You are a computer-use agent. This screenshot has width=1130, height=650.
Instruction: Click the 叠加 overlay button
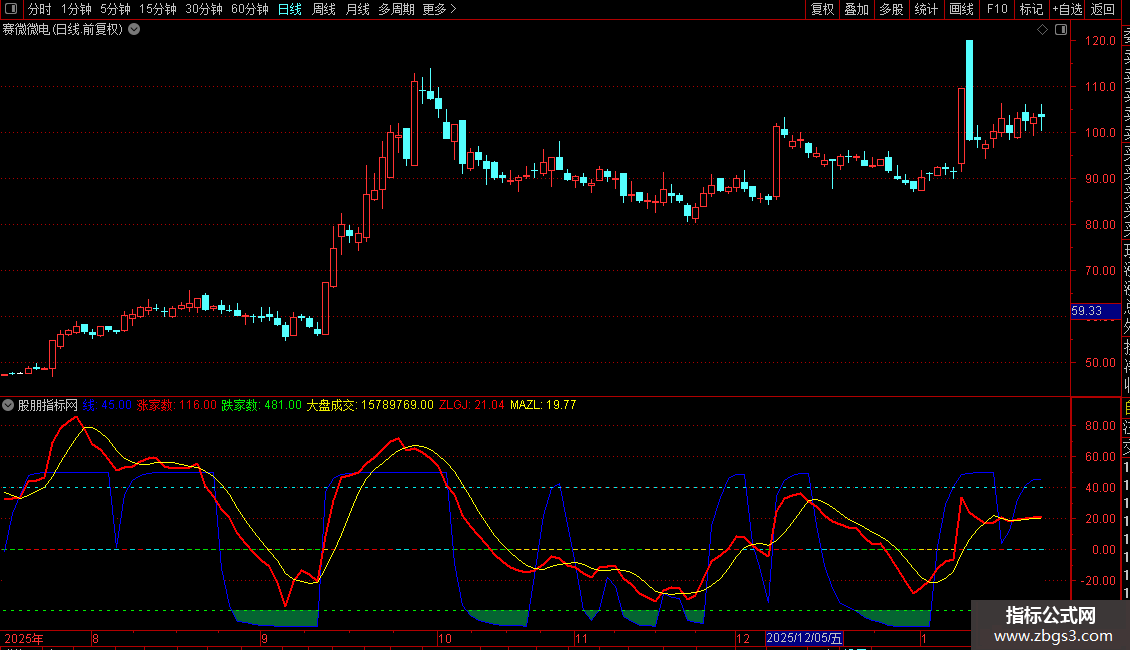pyautogui.click(x=856, y=9)
